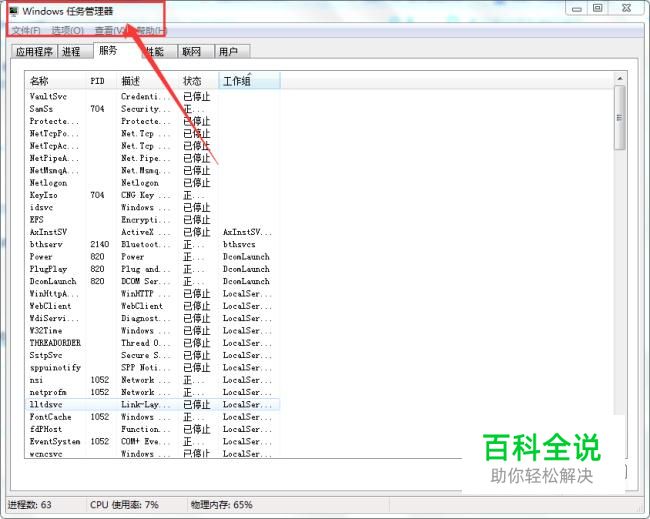Screen dimensions: 650x519
Task: Click the services list scrollbar thumb
Action: click(x=620, y=118)
